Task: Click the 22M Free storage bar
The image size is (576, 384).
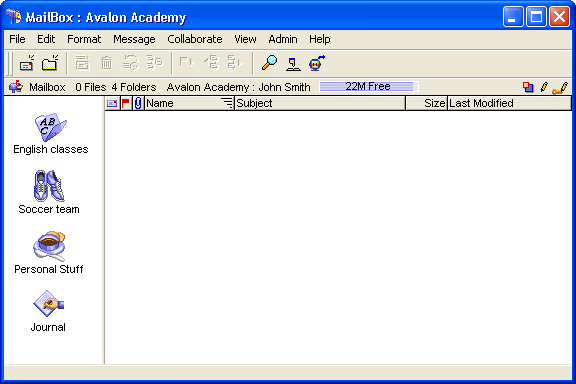Action: click(368, 86)
